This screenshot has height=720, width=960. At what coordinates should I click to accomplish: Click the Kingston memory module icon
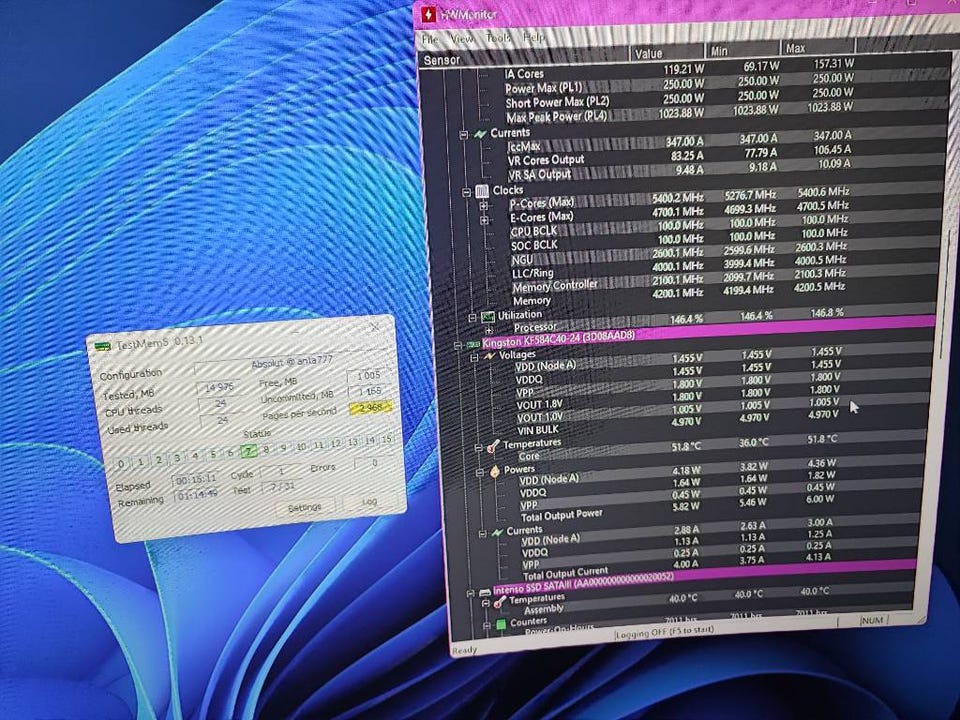(473, 345)
